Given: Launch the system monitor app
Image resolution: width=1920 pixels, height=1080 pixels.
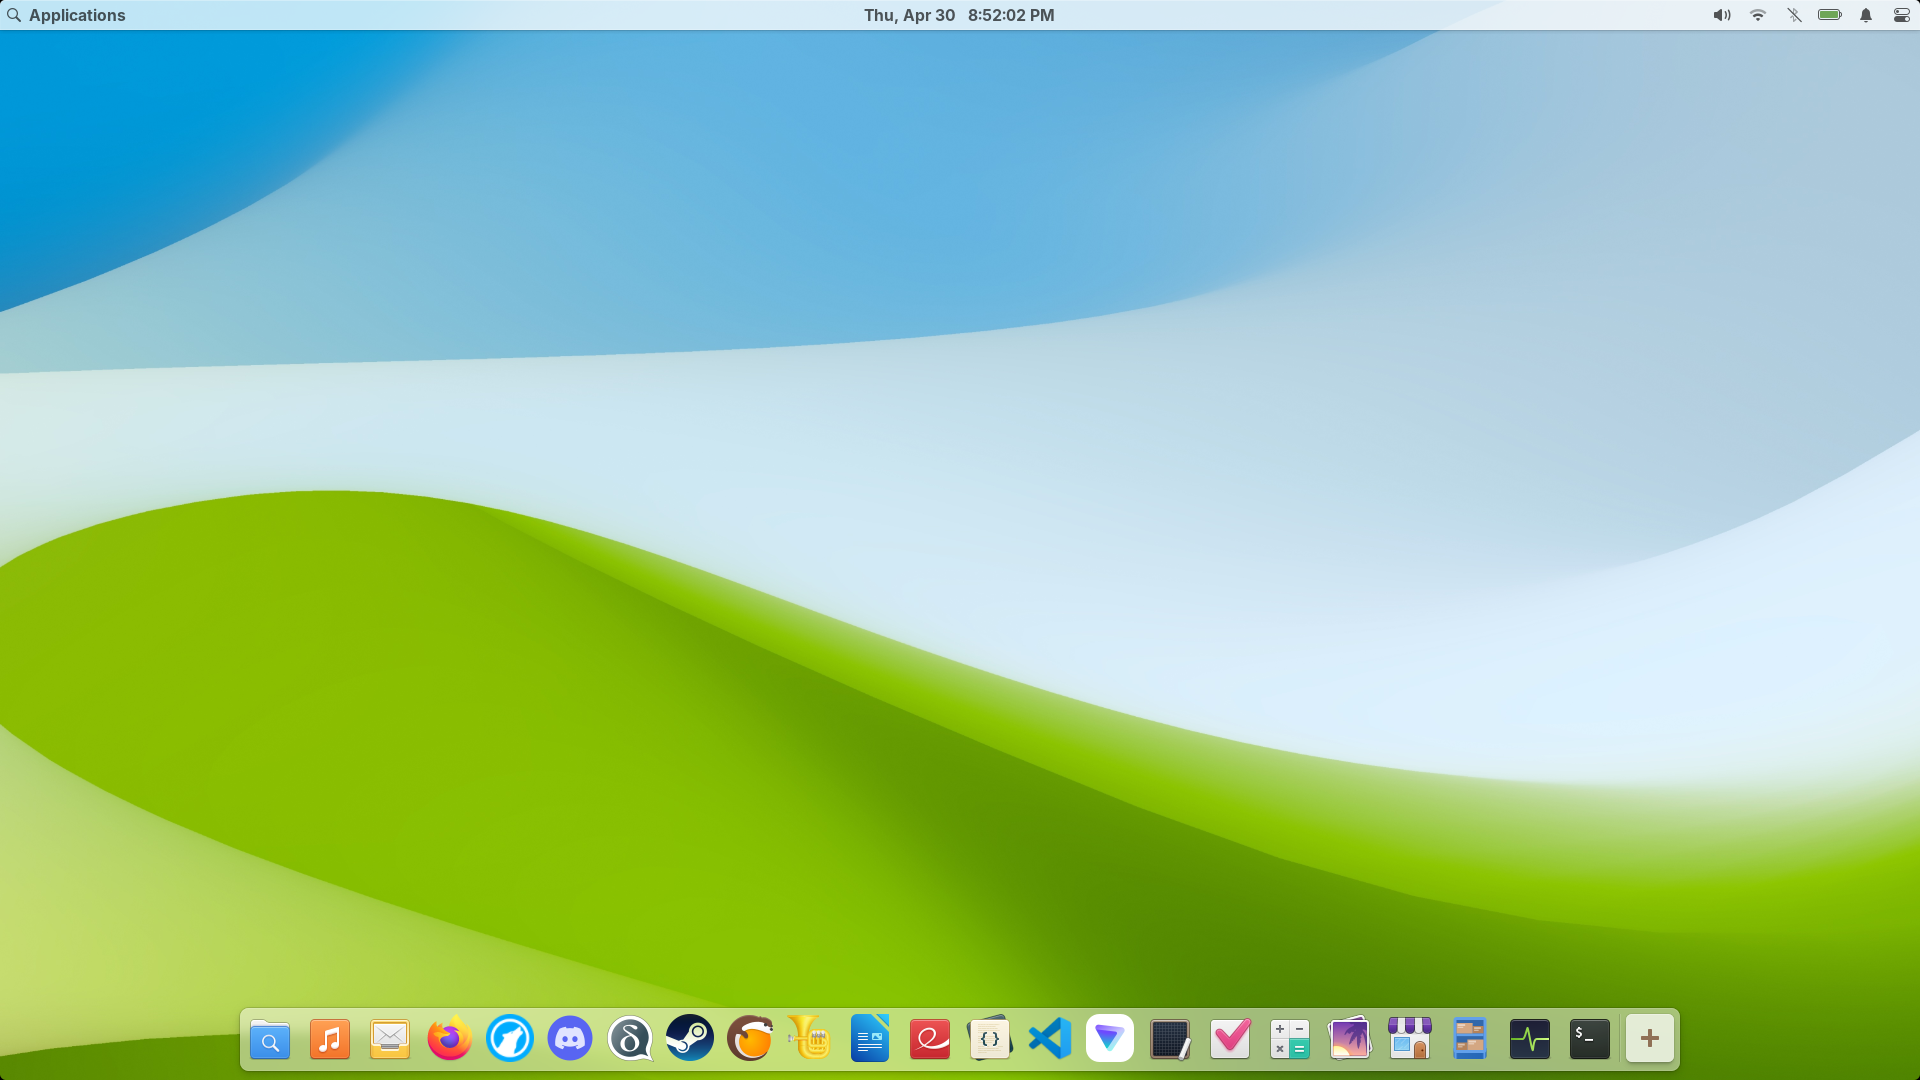Looking at the screenshot, I should click(1530, 1039).
